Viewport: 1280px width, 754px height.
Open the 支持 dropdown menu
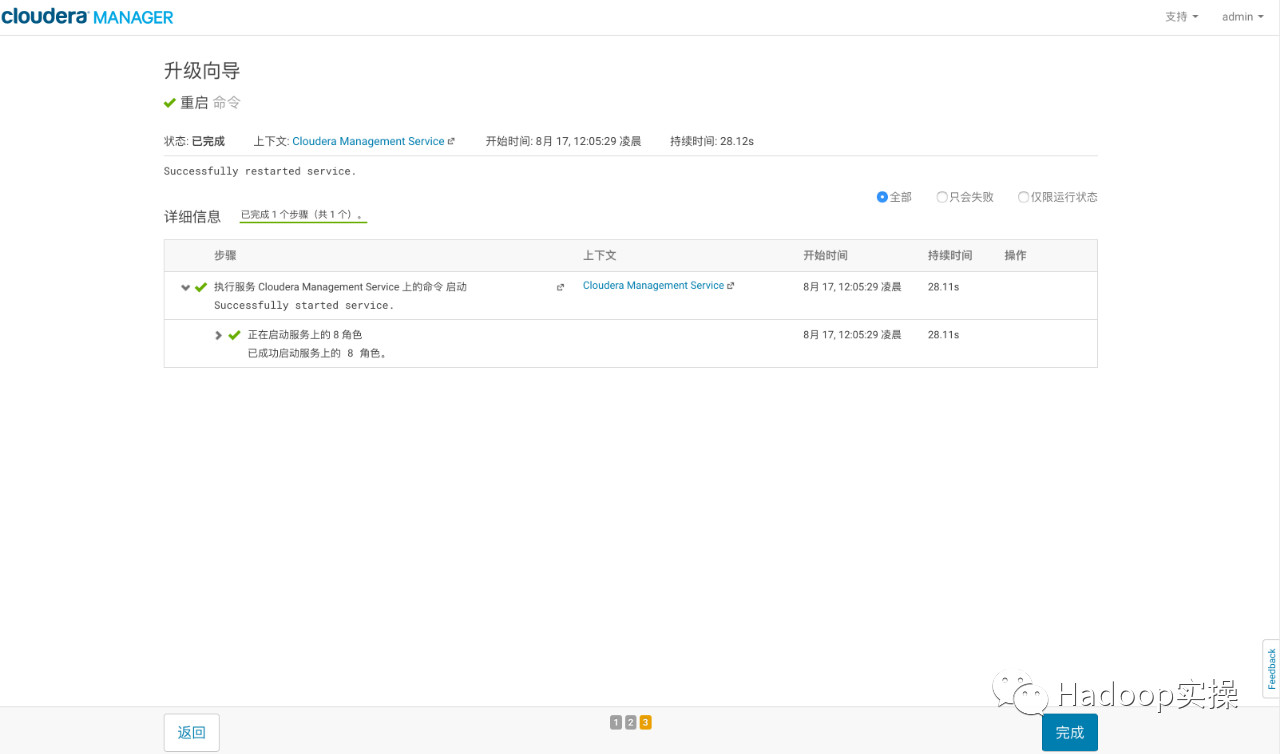(x=1181, y=17)
